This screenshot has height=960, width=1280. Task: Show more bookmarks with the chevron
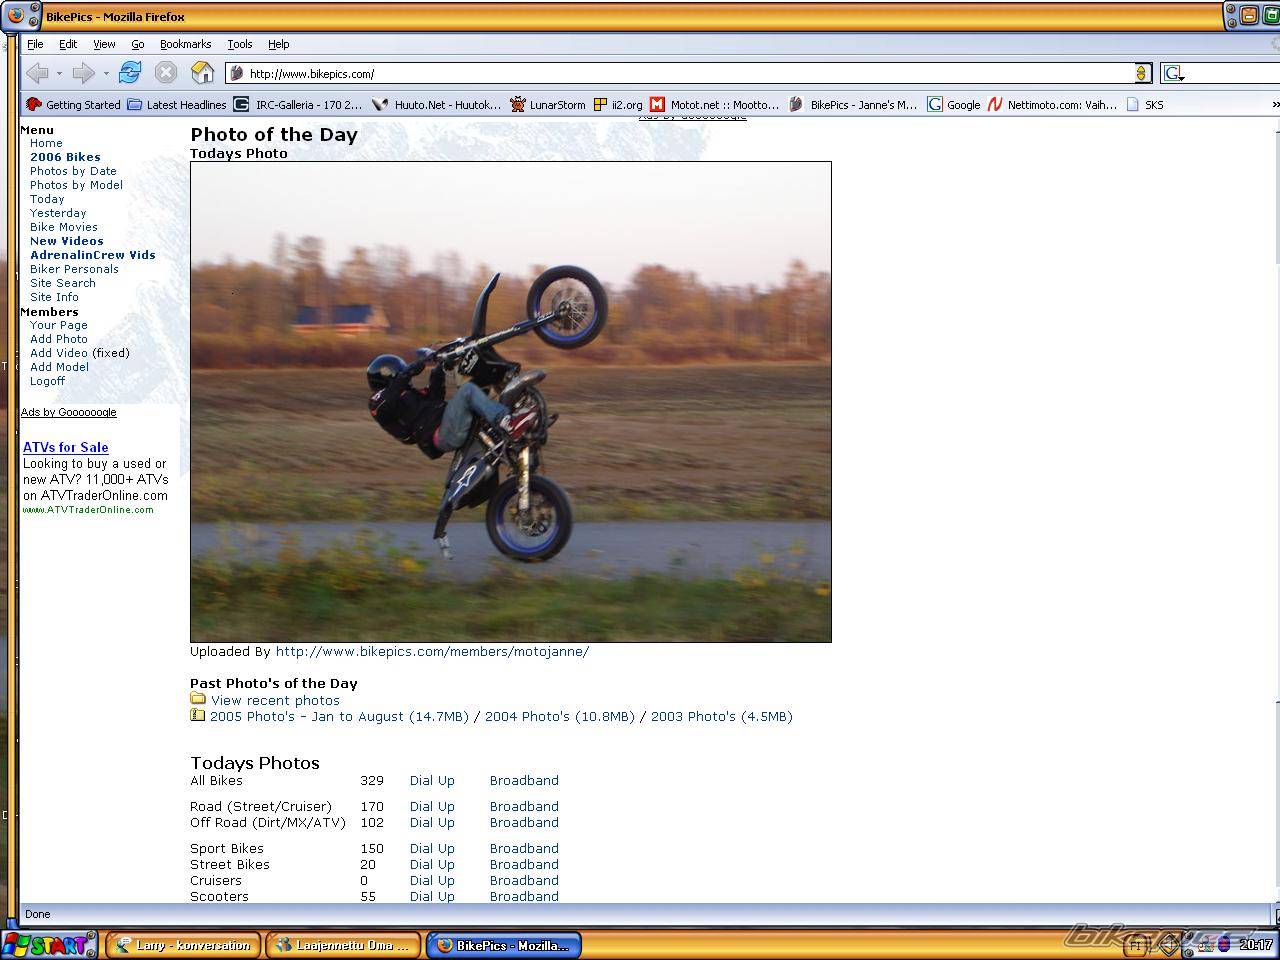click(1274, 104)
